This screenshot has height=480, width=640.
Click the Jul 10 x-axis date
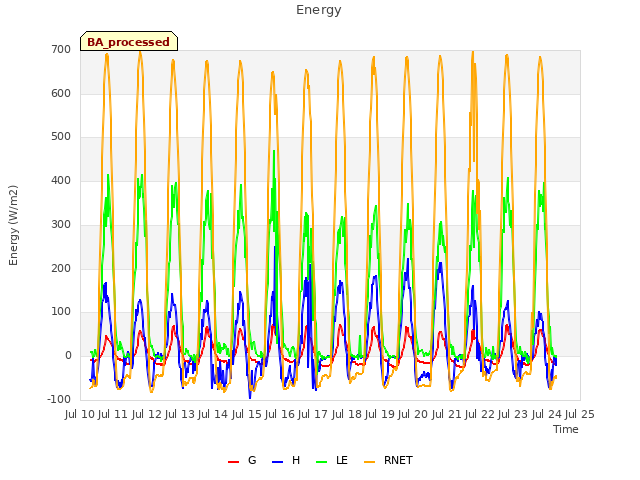click(80, 415)
